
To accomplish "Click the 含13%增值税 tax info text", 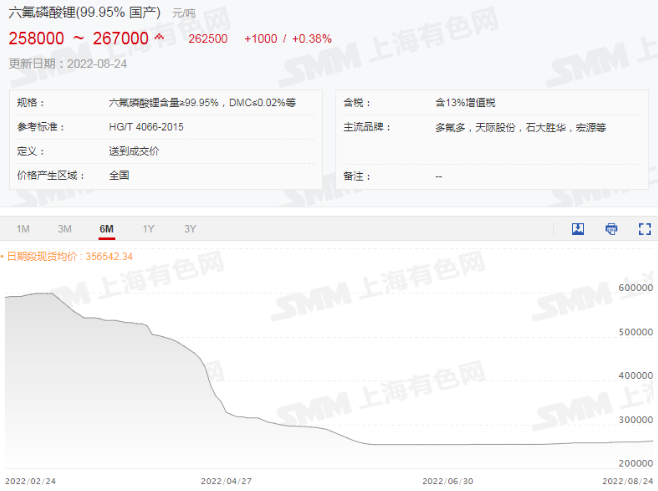I will point(466,102).
